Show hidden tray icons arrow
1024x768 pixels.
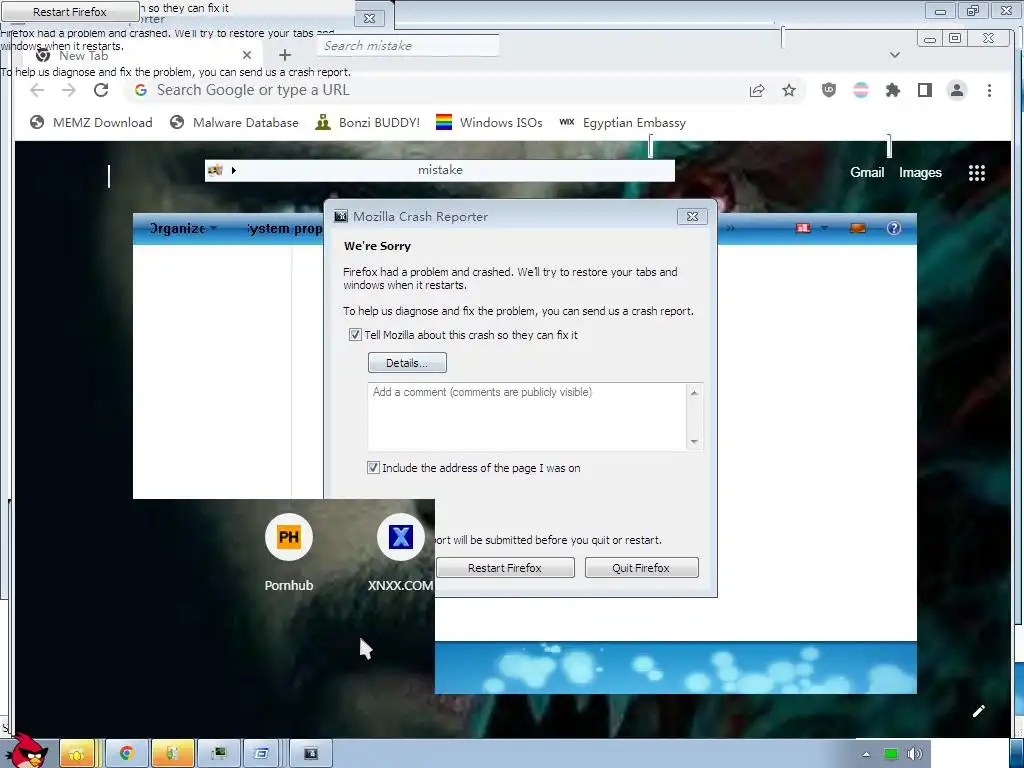(x=866, y=754)
